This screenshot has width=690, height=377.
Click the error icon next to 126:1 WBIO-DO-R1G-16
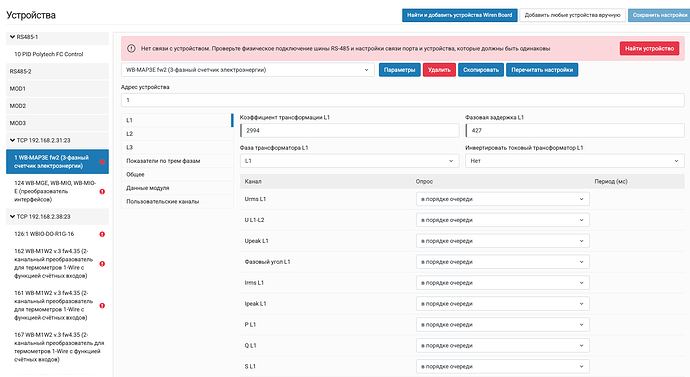[102, 234]
